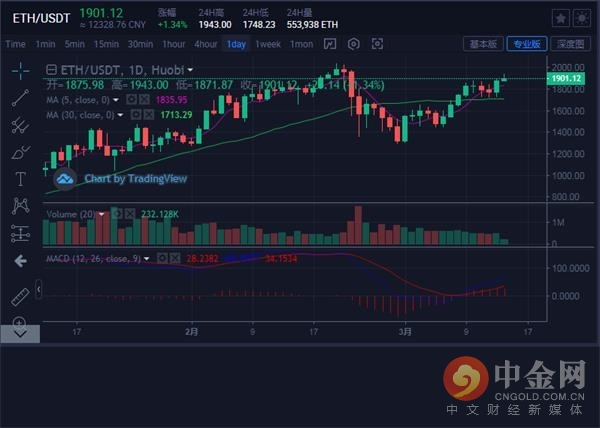This screenshot has height=428, width=600.
Task: Collapse the left drawing toolbar handle
Action: pos(38,290)
